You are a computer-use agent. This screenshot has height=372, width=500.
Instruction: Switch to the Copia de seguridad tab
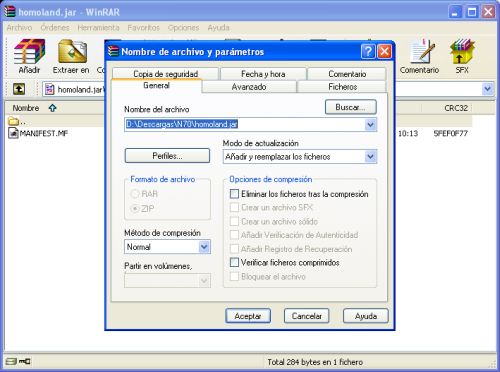tap(166, 74)
